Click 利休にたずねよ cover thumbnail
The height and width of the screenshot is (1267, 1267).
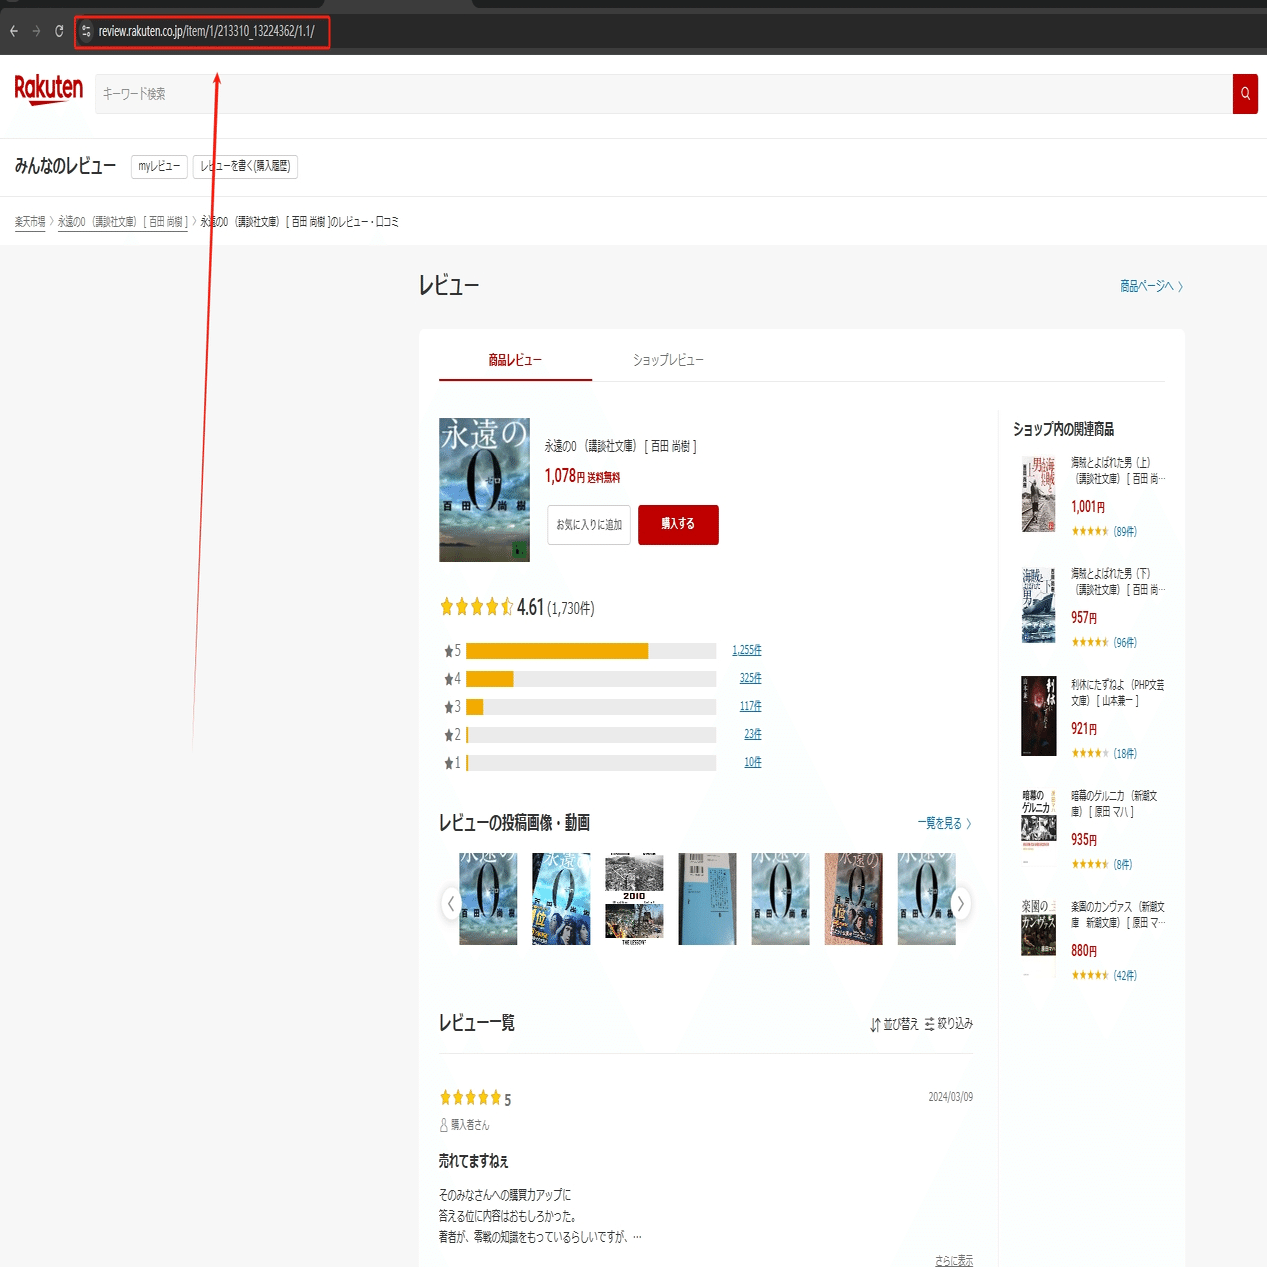click(1039, 716)
